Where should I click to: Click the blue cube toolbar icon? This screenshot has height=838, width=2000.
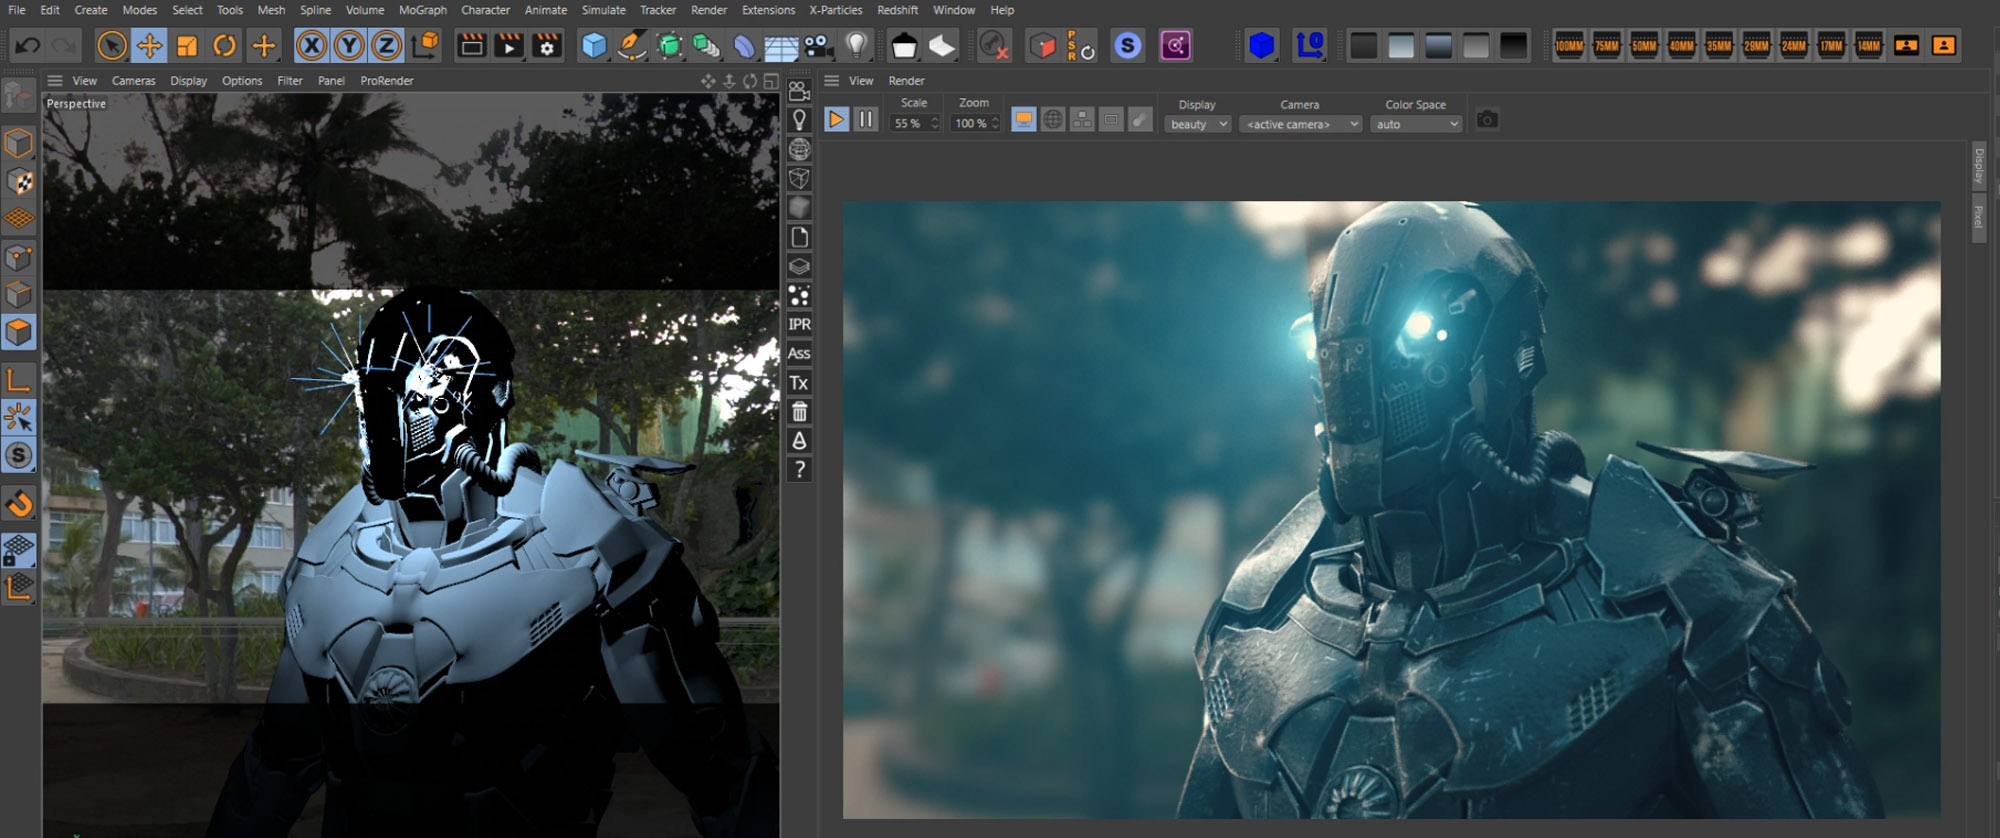click(x=1262, y=45)
